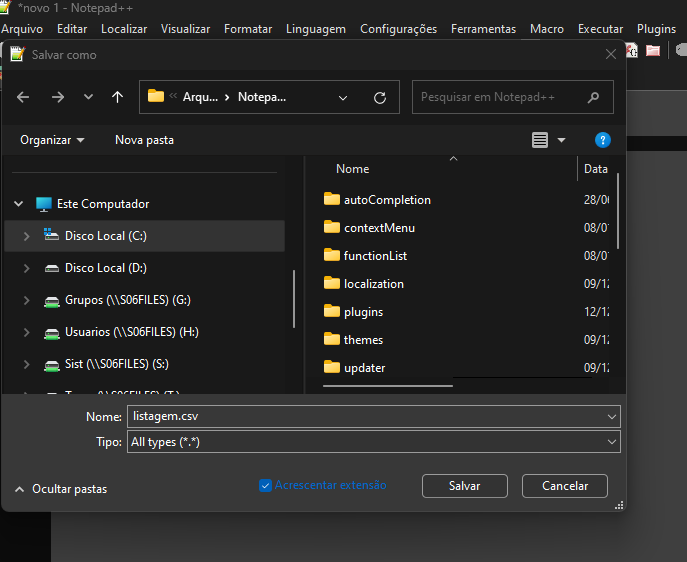Open the blue help icon
Viewport: 687px width, 562px height.
pyautogui.click(x=603, y=140)
